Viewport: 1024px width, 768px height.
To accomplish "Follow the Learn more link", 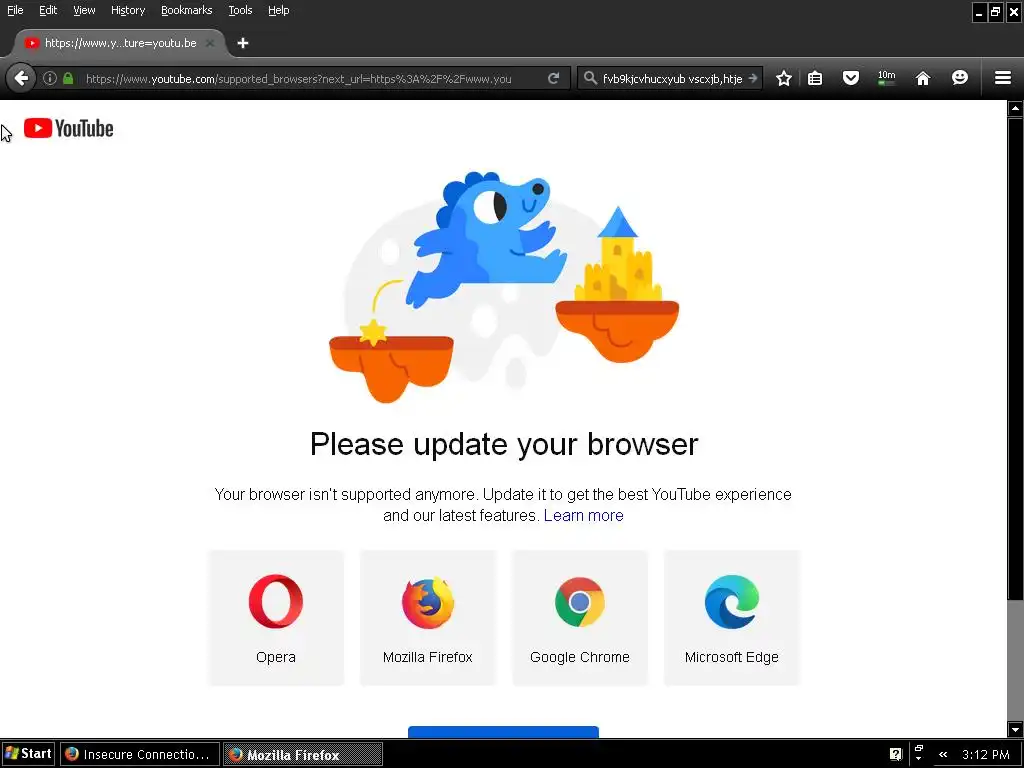I will pyautogui.click(x=584, y=515).
